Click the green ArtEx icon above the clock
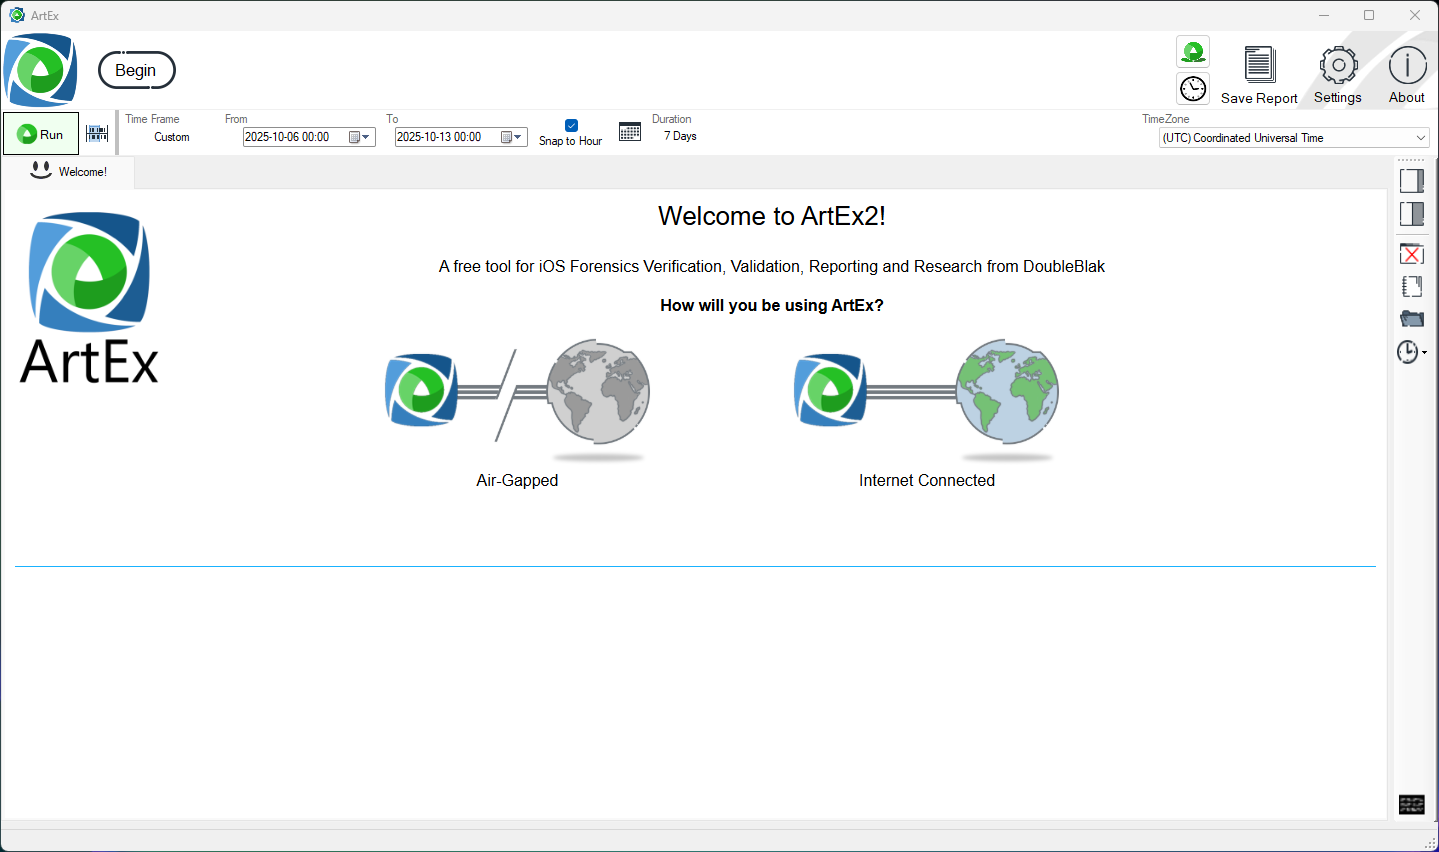 1193,52
